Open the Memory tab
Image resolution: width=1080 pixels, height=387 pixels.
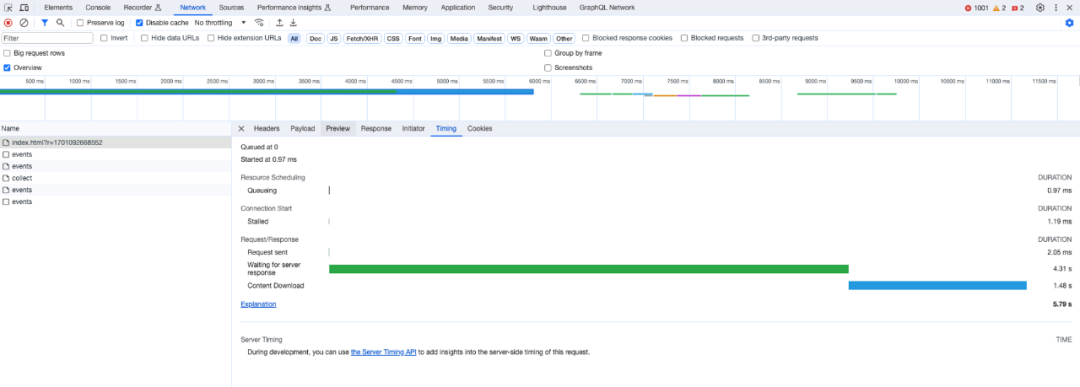tap(415, 8)
